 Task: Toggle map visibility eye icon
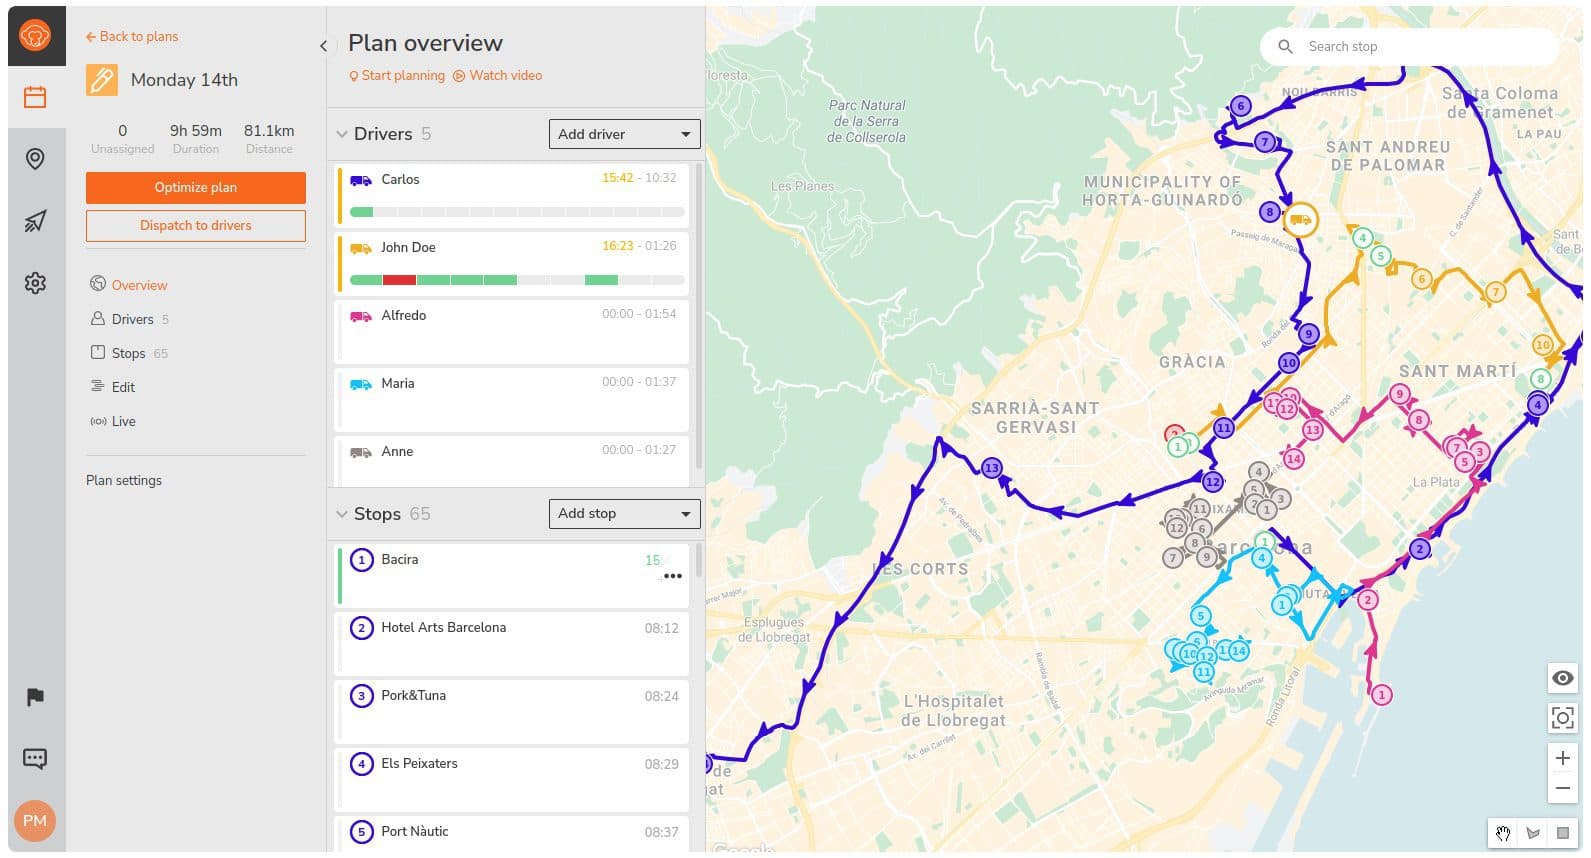coord(1562,678)
